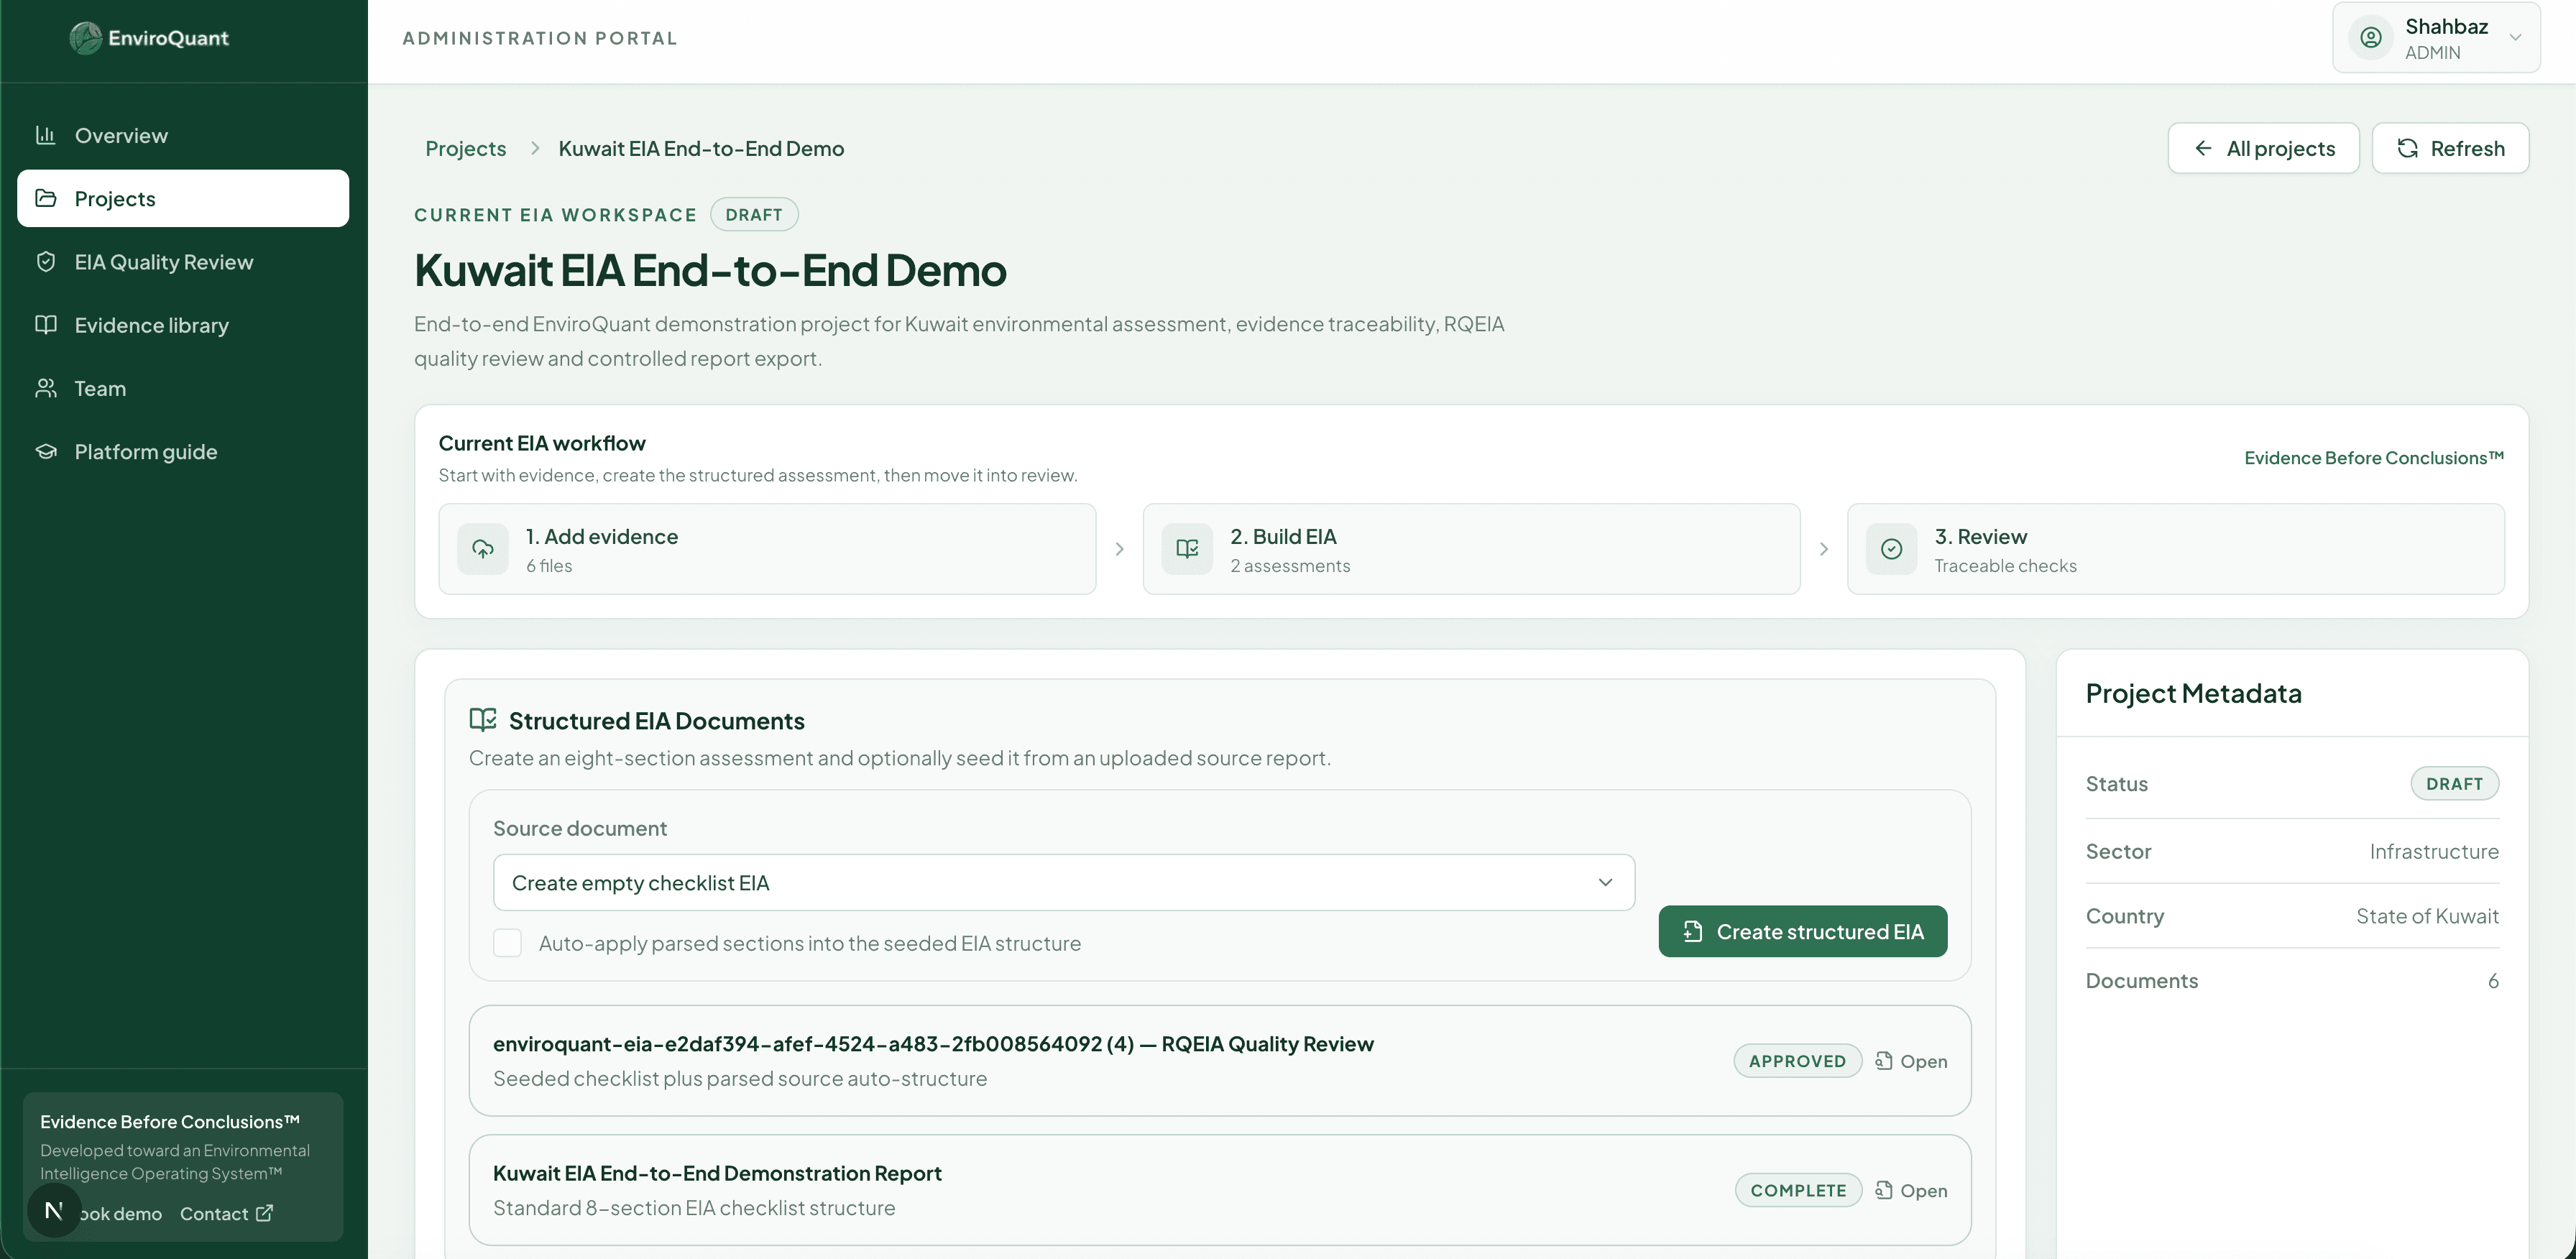Click the shield icon beside EIA Quality Review
The image size is (2576, 1259).
click(x=45, y=262)
